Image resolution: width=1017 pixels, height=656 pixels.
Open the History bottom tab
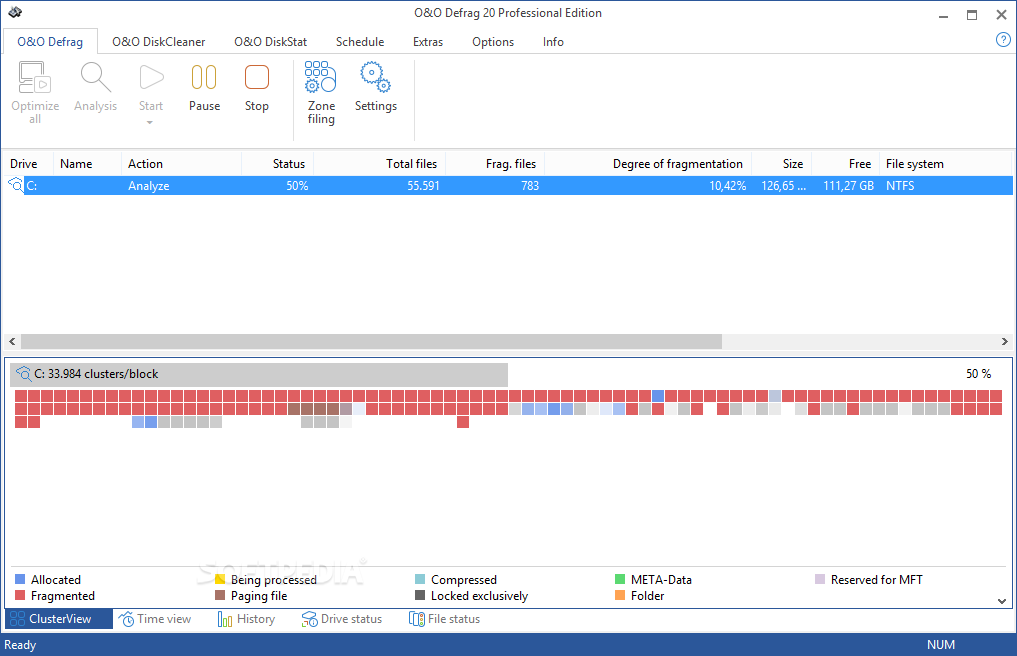point(246,619)
